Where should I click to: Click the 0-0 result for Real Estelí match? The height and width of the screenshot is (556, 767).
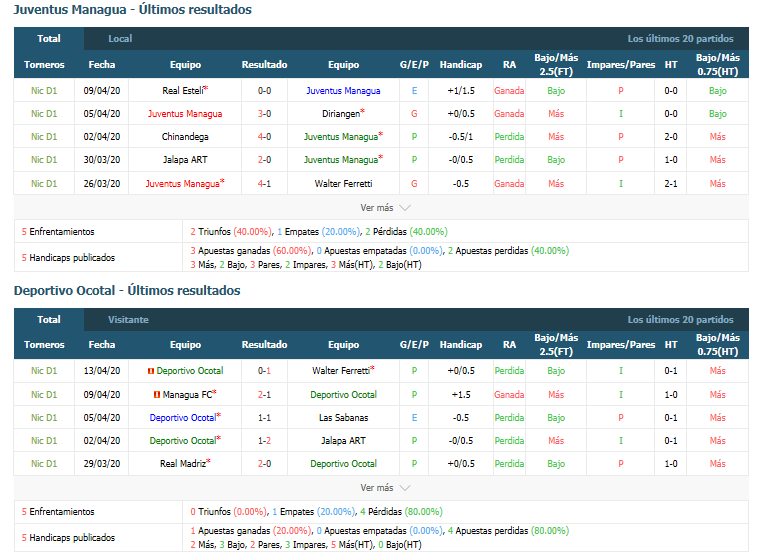[264, 90]
